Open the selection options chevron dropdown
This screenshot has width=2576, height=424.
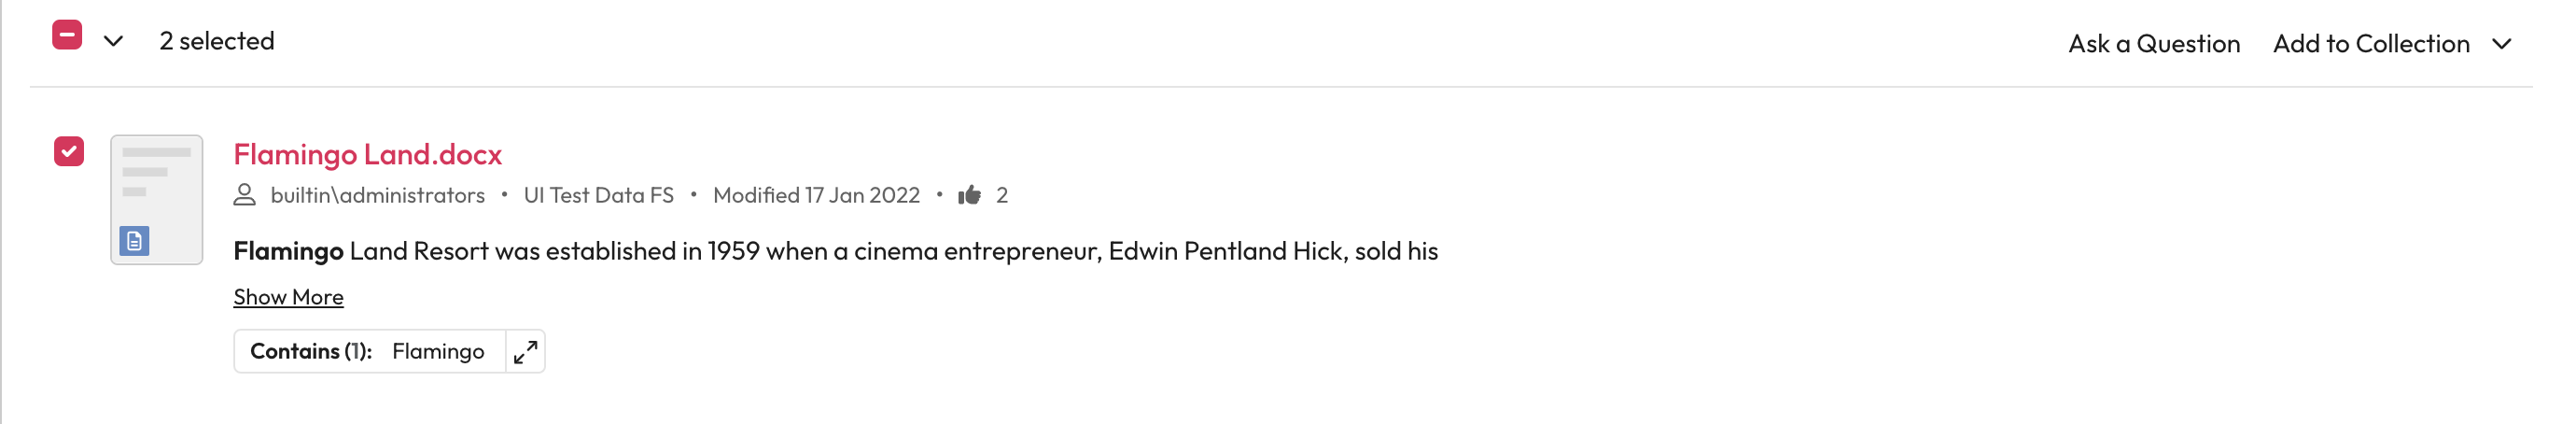[114, 41]
